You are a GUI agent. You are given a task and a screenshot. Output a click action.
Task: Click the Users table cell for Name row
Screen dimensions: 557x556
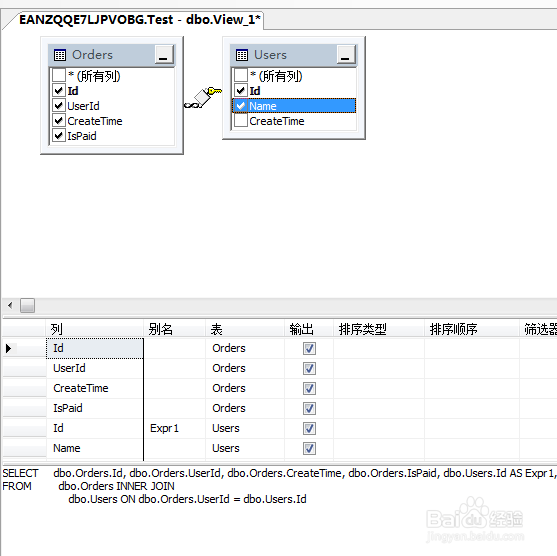(245, 448)
